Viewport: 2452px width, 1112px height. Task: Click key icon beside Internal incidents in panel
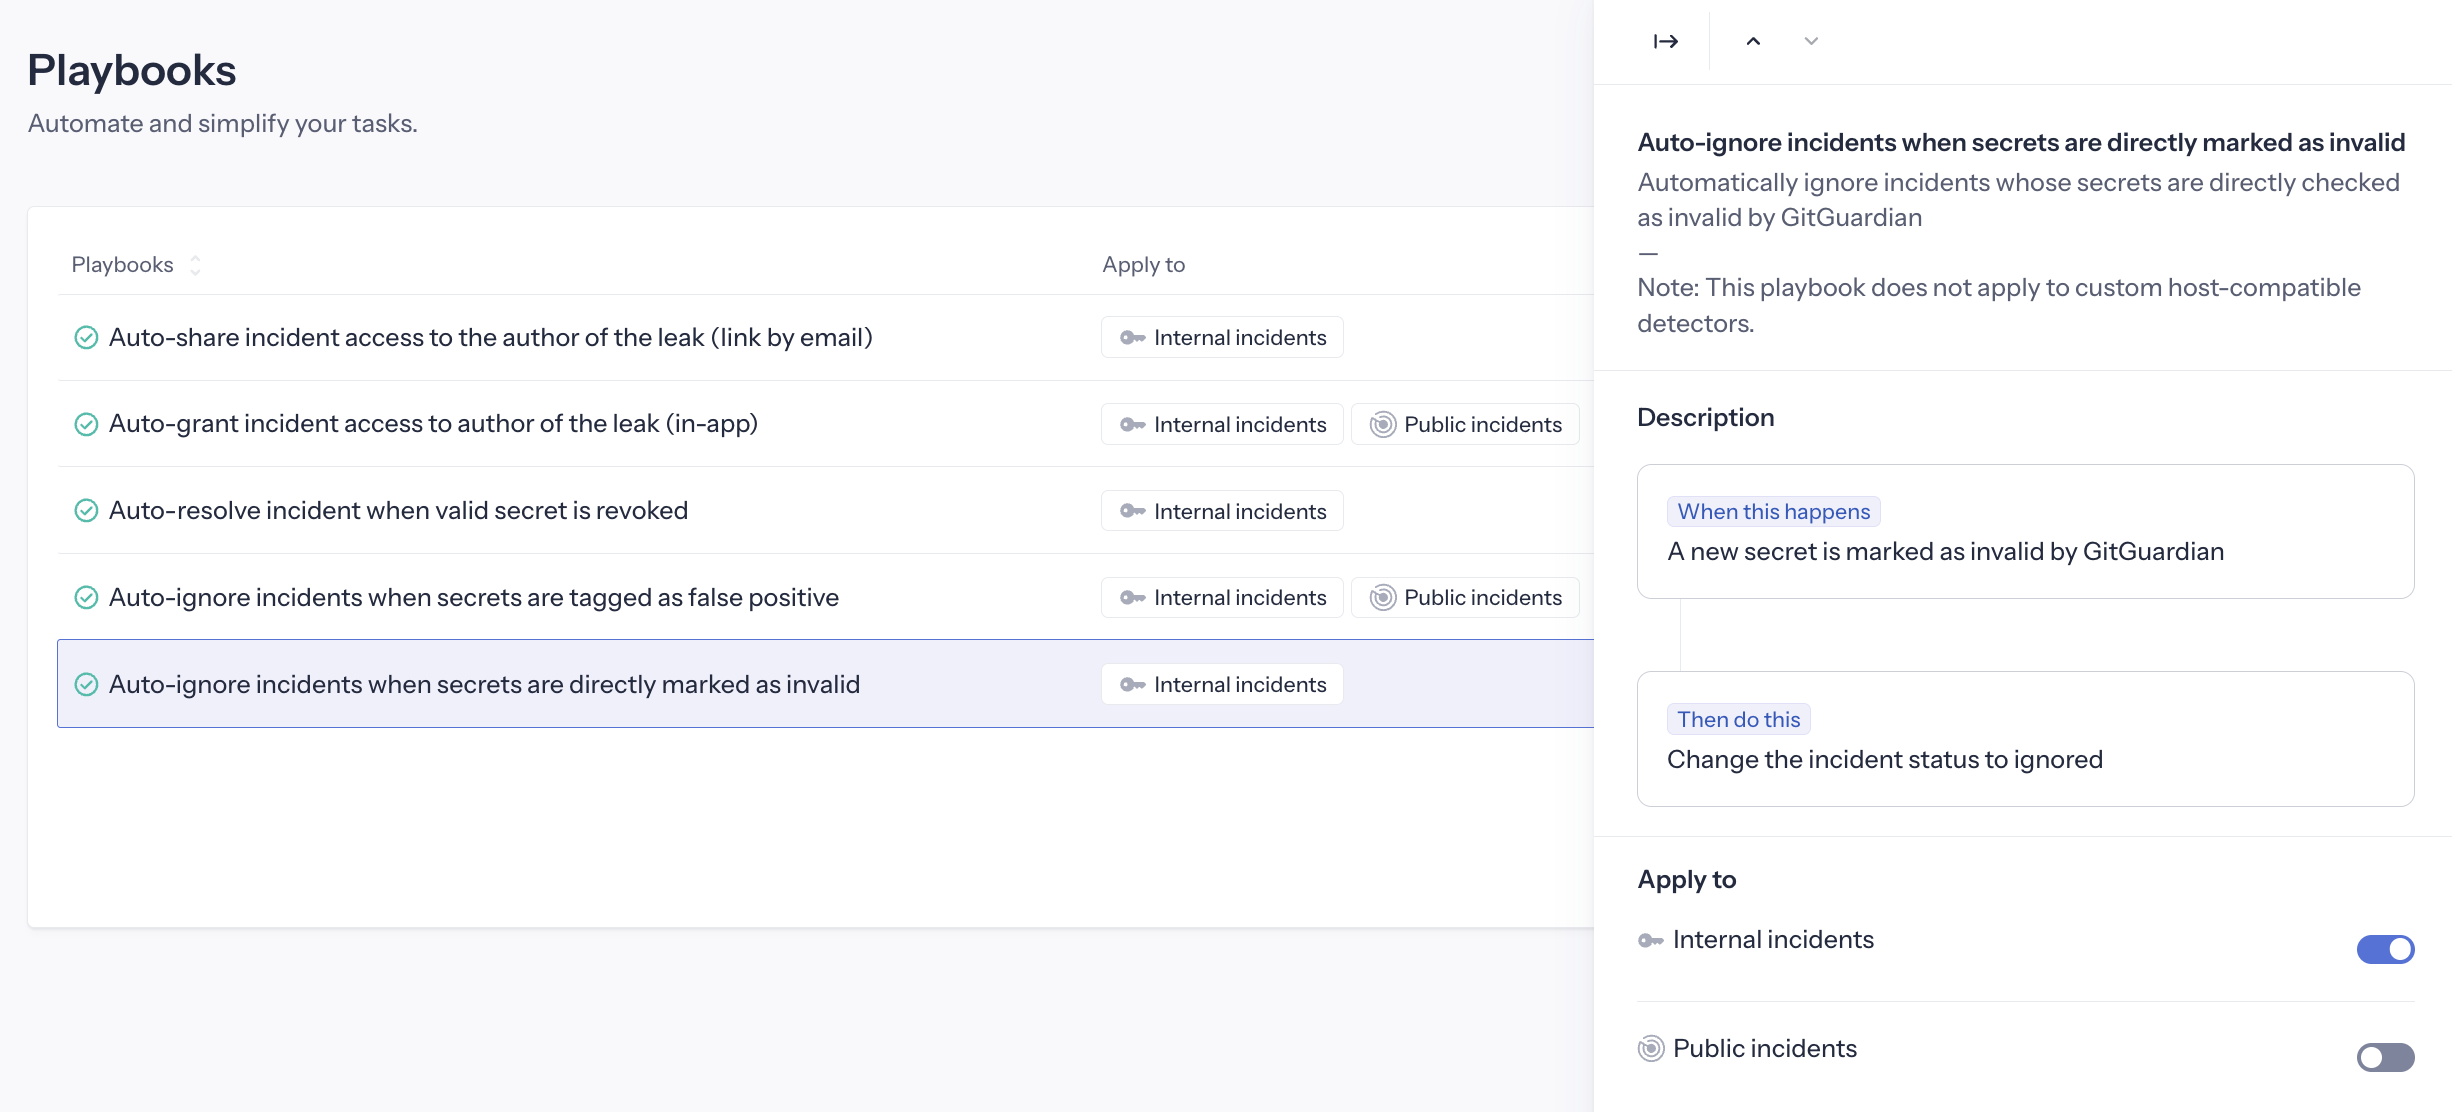click(x=1650, y=940)
